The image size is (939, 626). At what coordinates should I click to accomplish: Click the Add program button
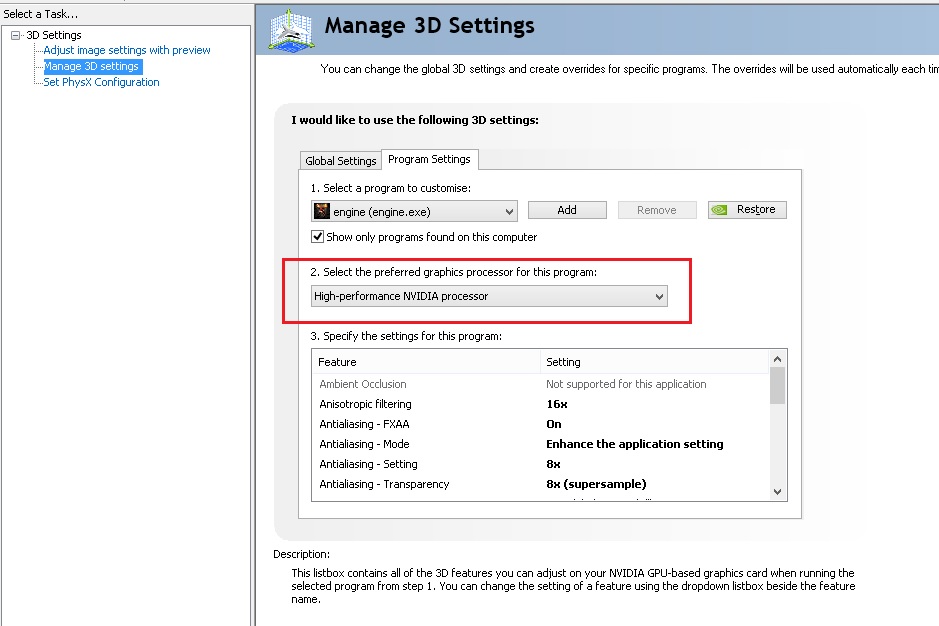click(567, 210)
